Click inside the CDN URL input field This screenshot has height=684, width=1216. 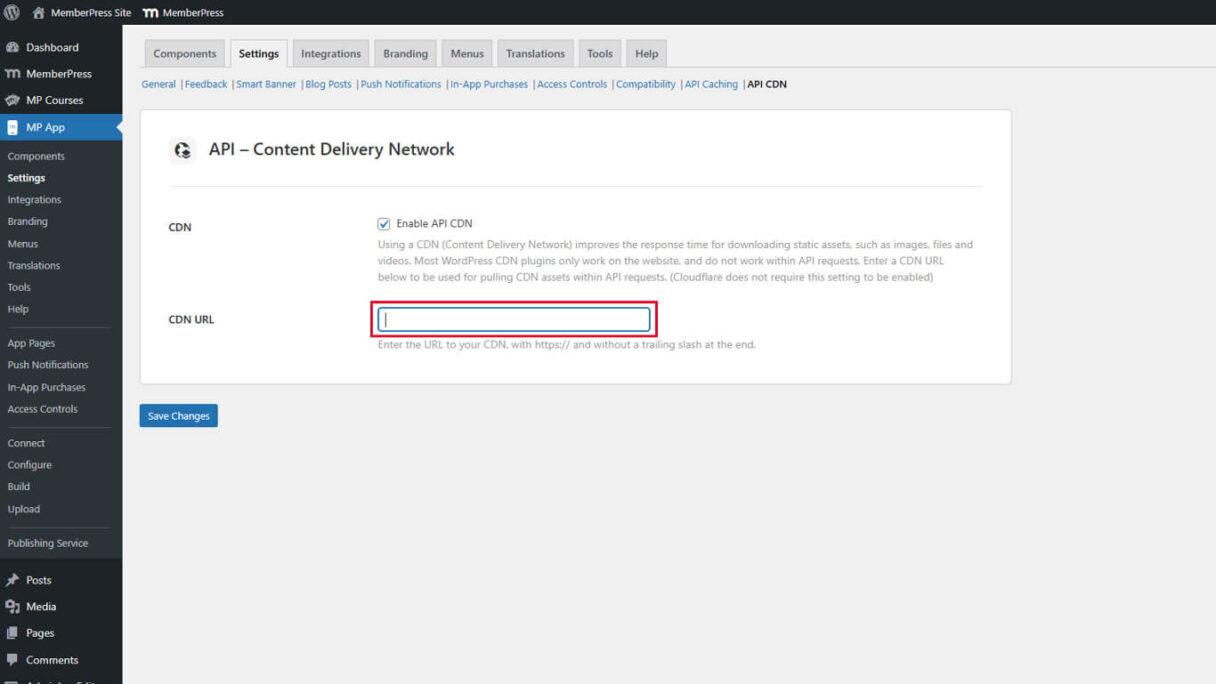513,318
